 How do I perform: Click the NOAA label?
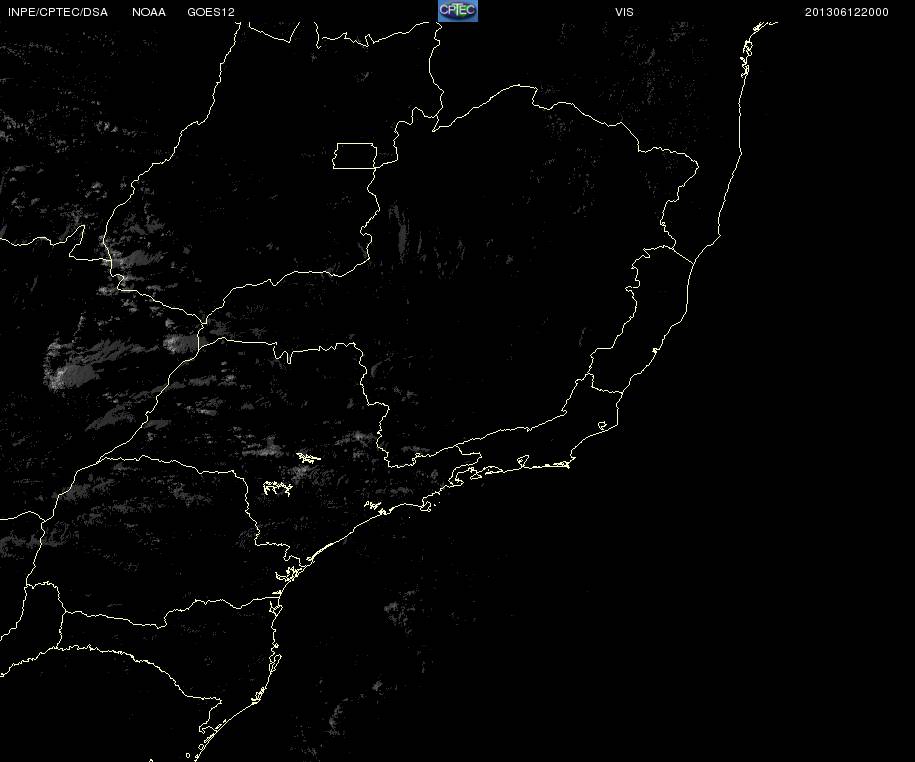click(x=149, y=12)
